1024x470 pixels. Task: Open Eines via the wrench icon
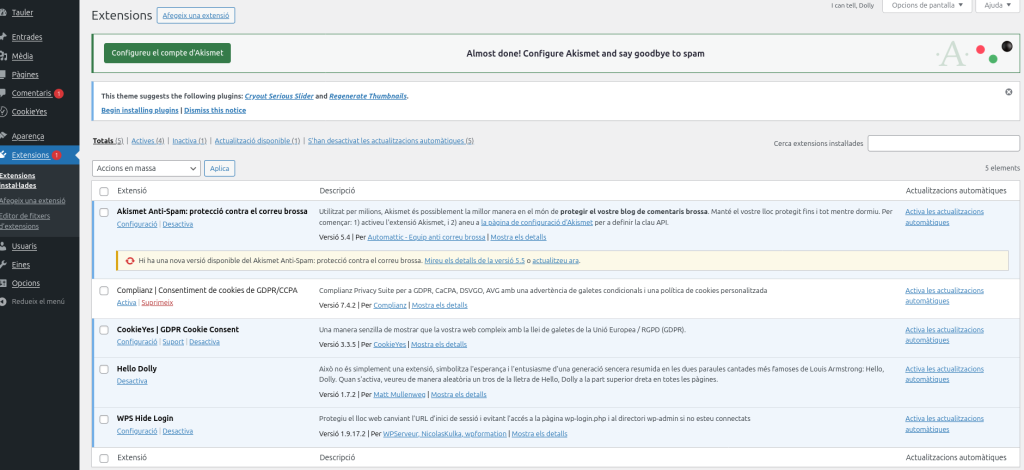pos(5,264)
